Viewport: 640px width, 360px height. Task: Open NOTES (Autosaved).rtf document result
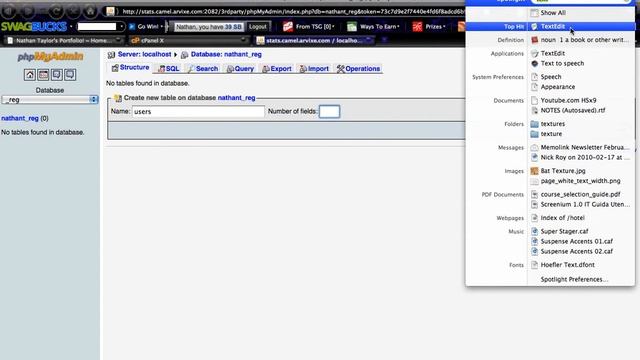(573, 110)
